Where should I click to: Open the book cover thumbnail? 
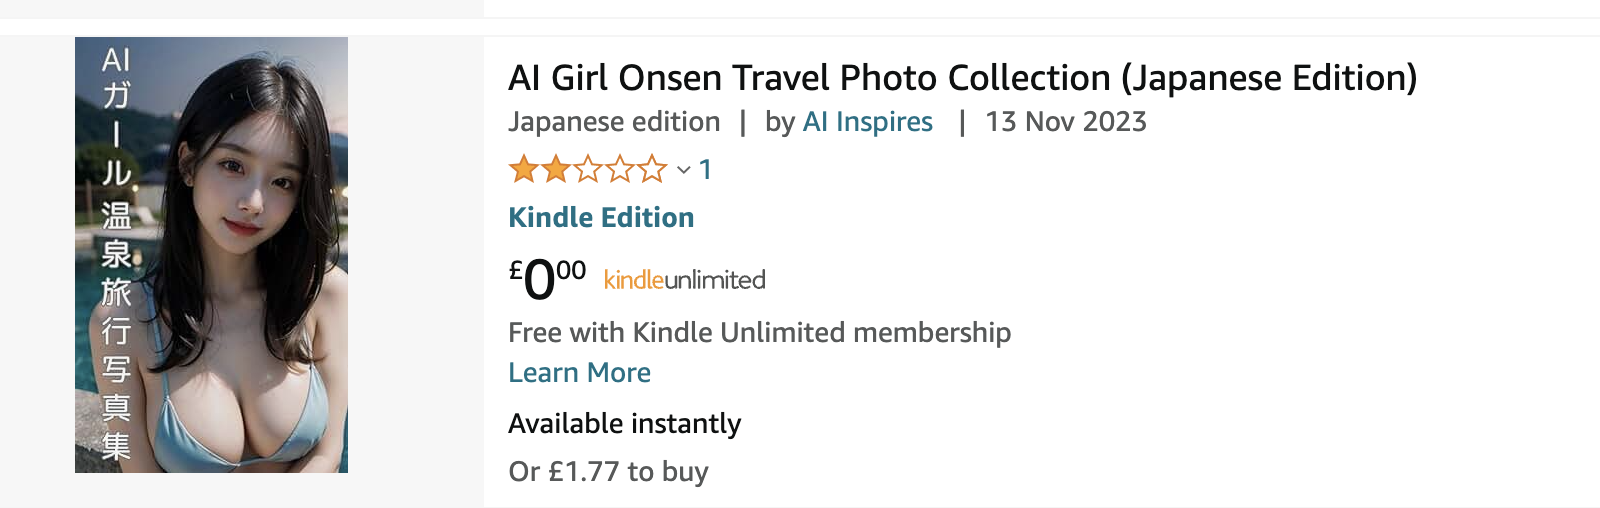tap(211, 255)
